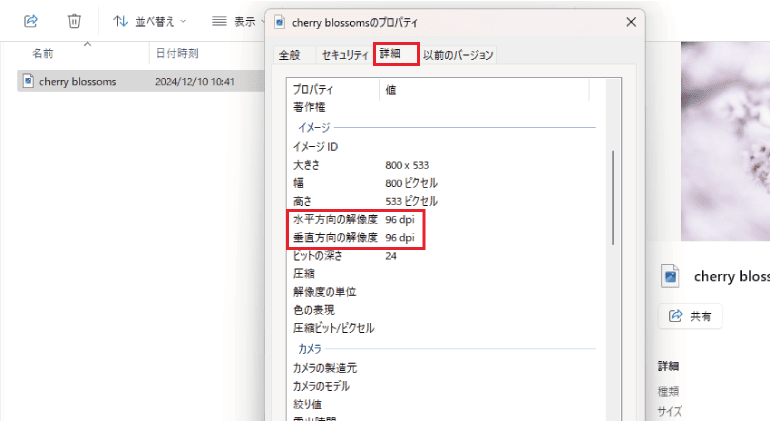Switch to the セキュリティ tab
This screenshot has height=421, width=770.
click(345, 55)
